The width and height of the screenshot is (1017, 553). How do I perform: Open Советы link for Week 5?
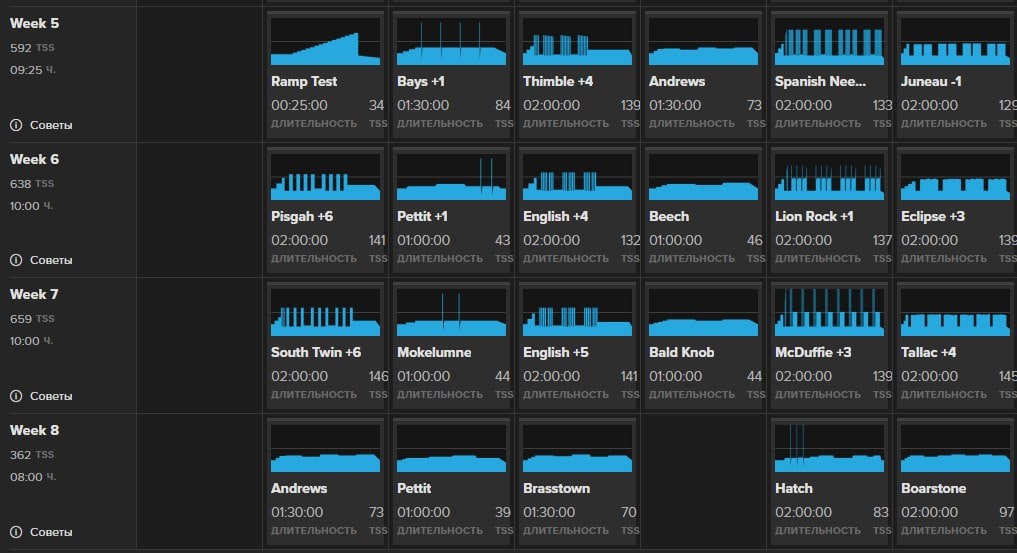(51, 125)
